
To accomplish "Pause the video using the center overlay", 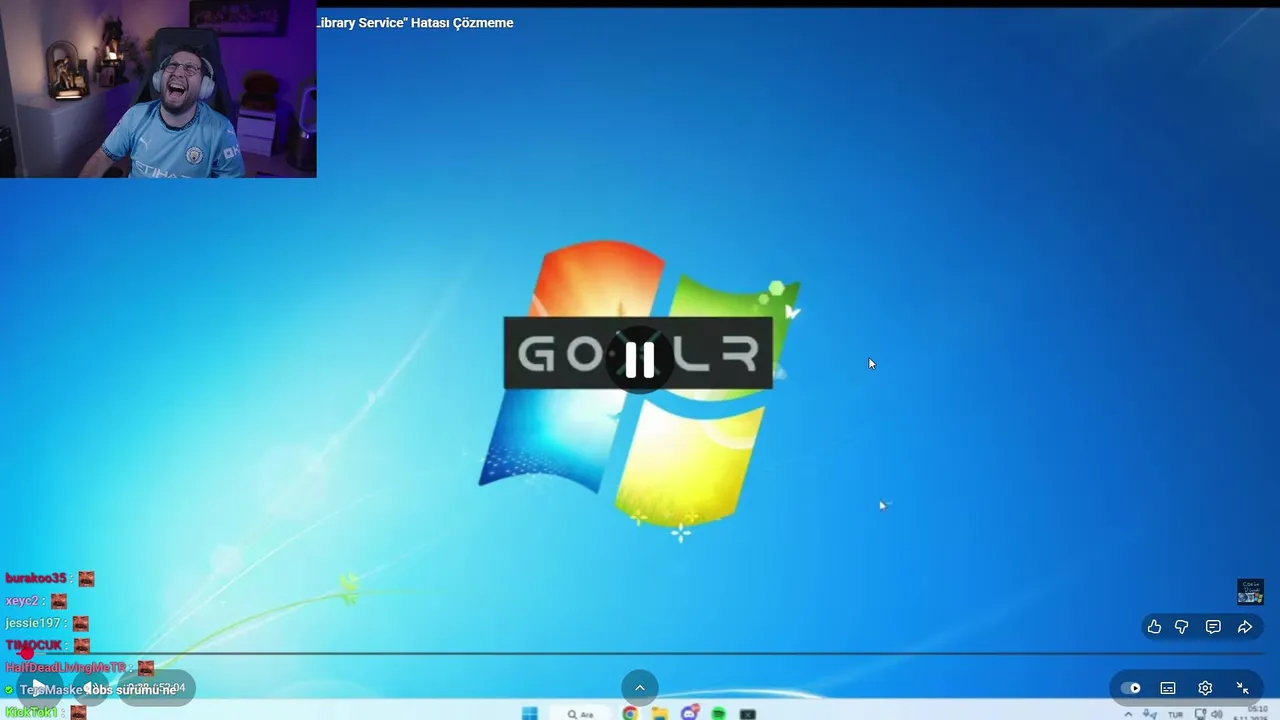I will coord(640,358).
